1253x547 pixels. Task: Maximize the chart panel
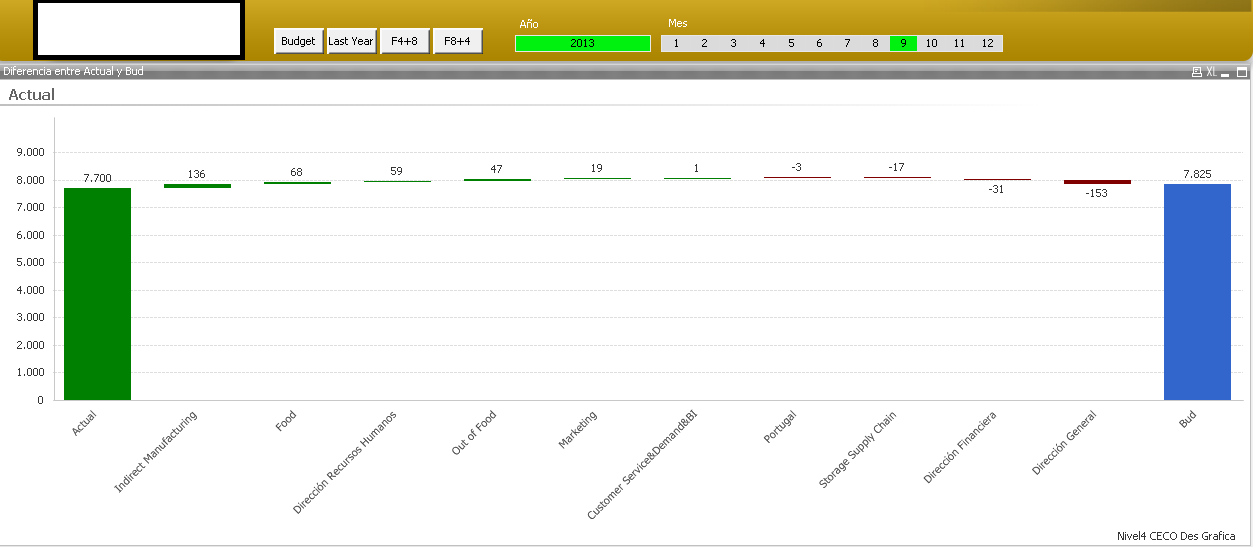(x=1242, y=72)
